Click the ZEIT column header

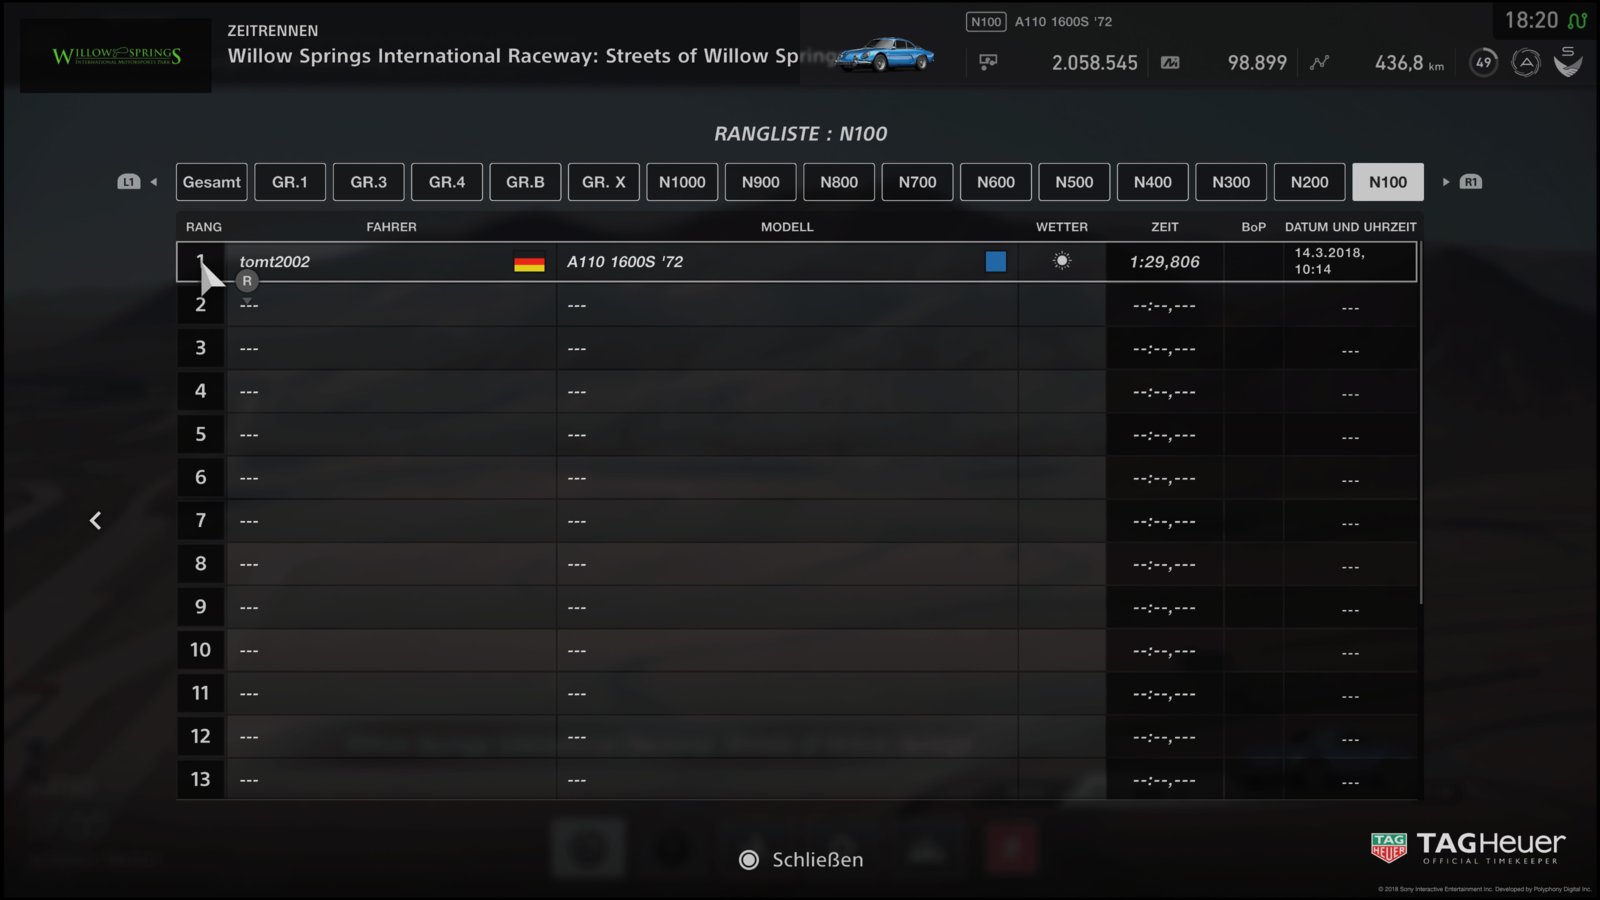pos(1165,227)
